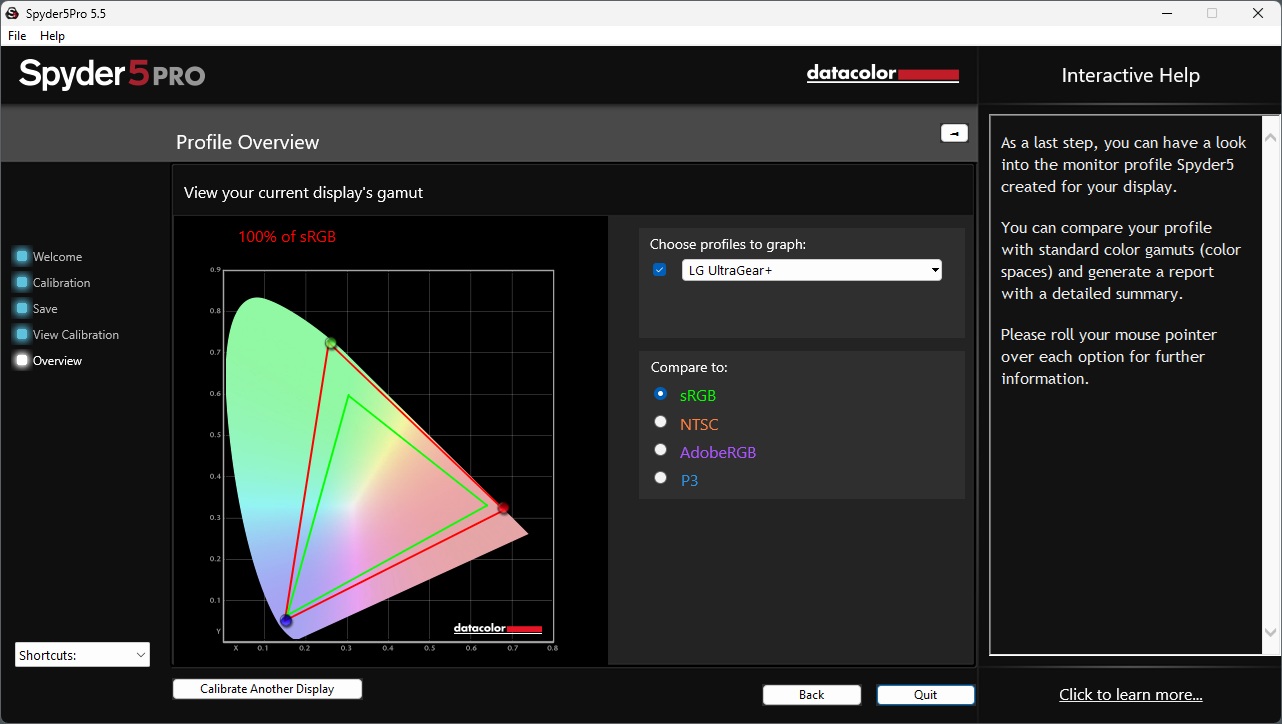
Task: Click the Save step indicator icon
Action: [x=22, y=308]
